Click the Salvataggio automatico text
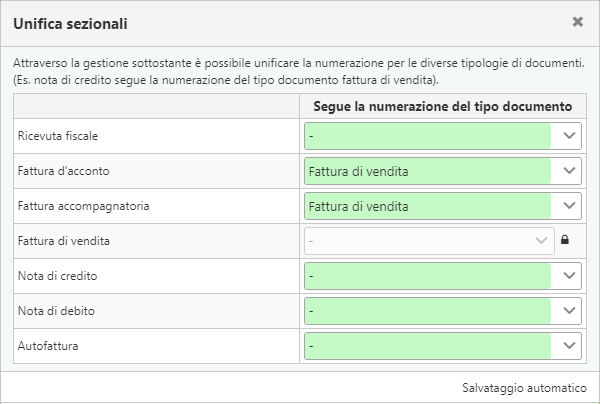Viewport: 600px width, 404px height. tap(524, 388)
